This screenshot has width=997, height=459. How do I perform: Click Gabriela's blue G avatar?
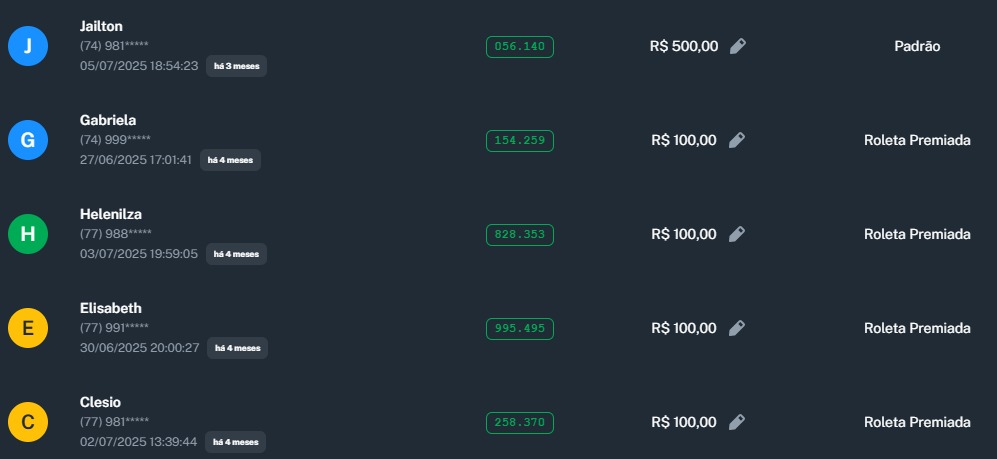(28, 140)
